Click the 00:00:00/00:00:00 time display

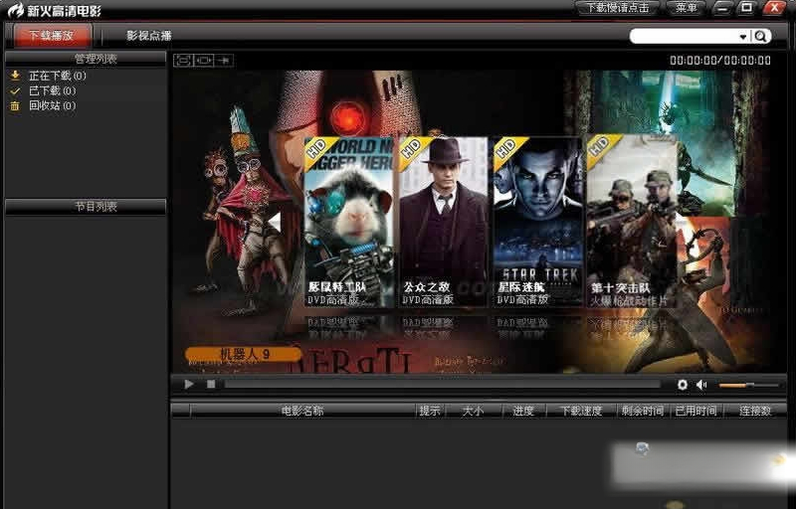[x=720, y=60]
